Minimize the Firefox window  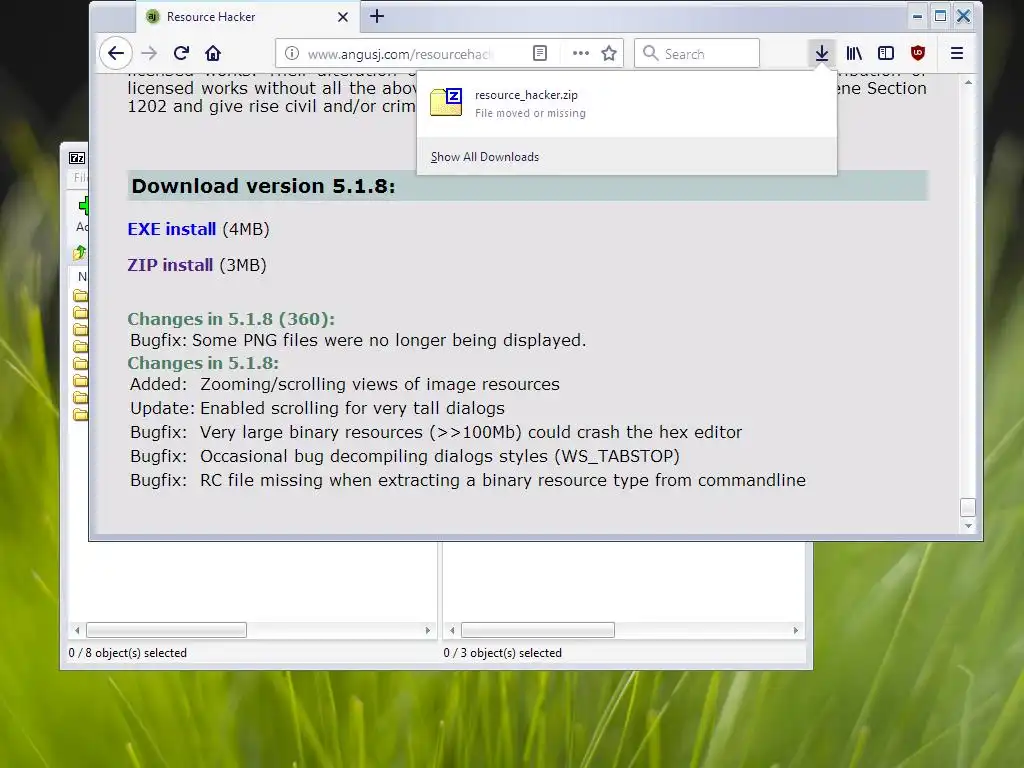tap(918, 16)
